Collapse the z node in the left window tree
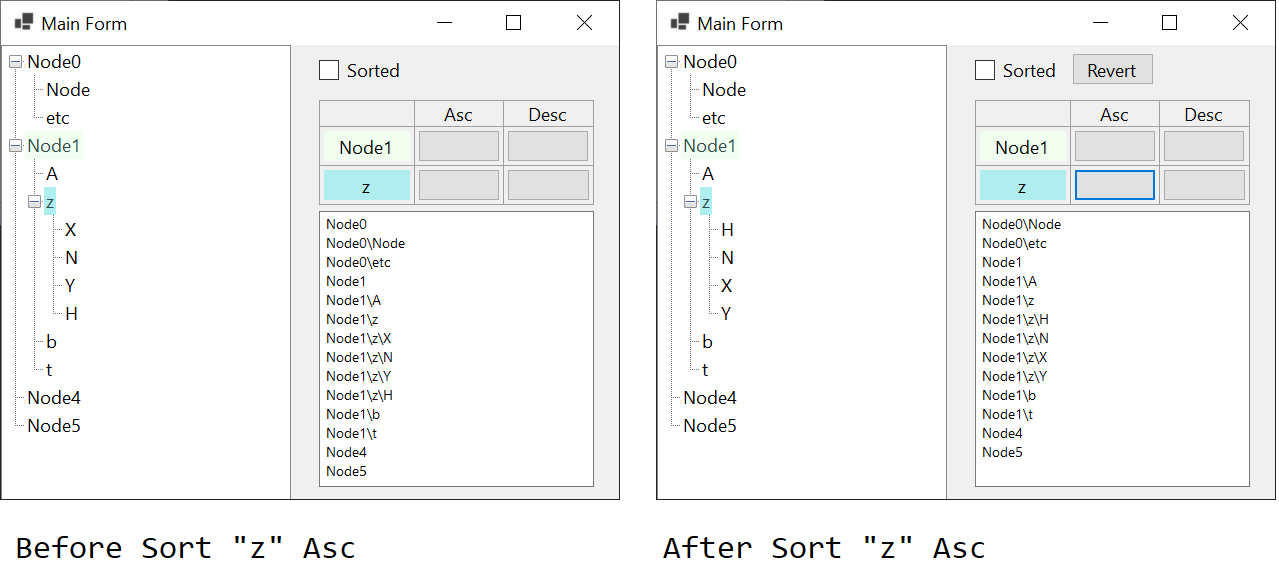The width and height of the screenshot is (1279, 578). point(34,202)
